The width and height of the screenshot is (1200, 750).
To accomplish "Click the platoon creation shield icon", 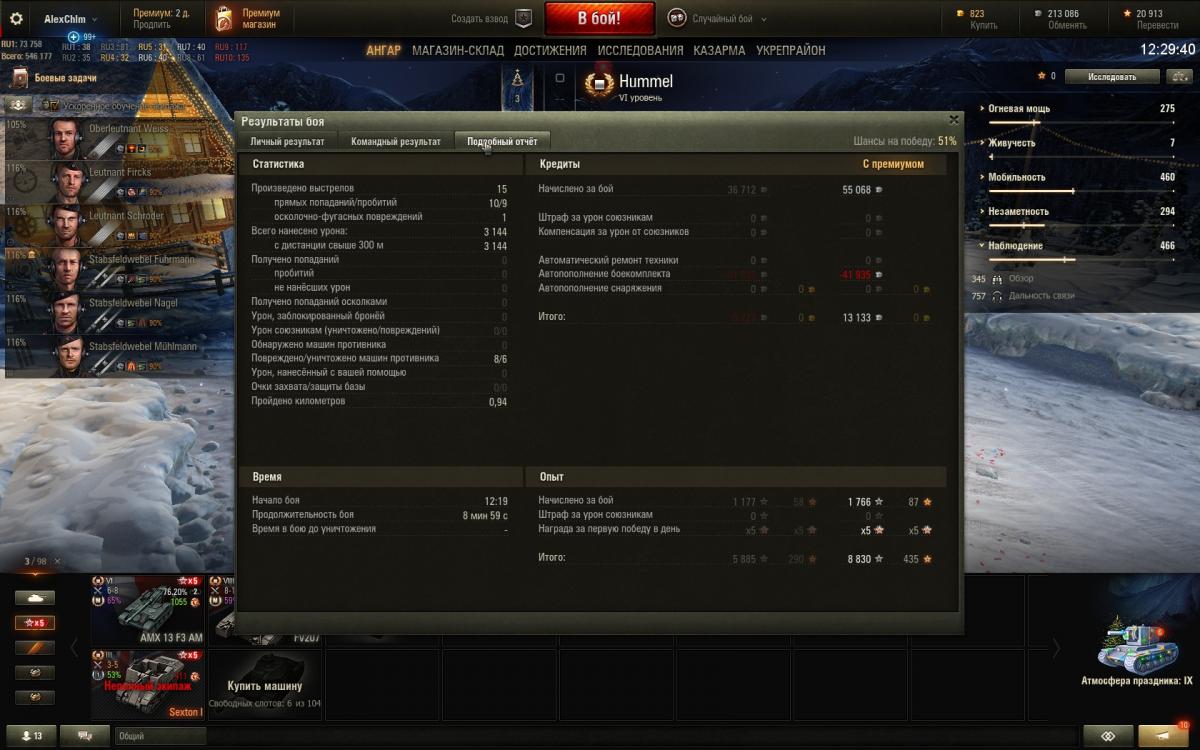I will click(522, 18).
